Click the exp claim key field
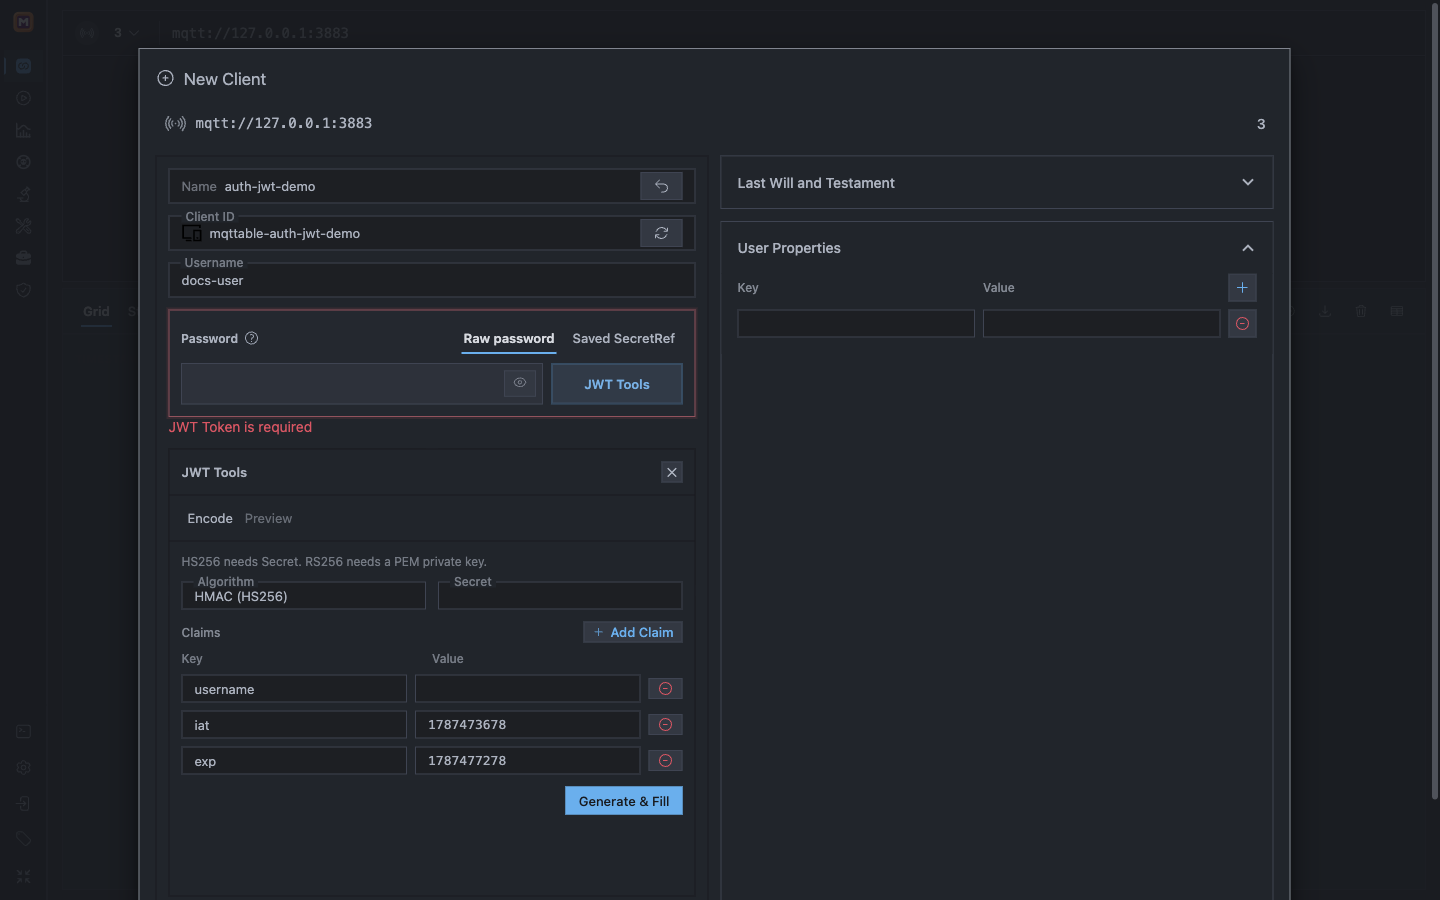1440x900 pixels. 294,761
